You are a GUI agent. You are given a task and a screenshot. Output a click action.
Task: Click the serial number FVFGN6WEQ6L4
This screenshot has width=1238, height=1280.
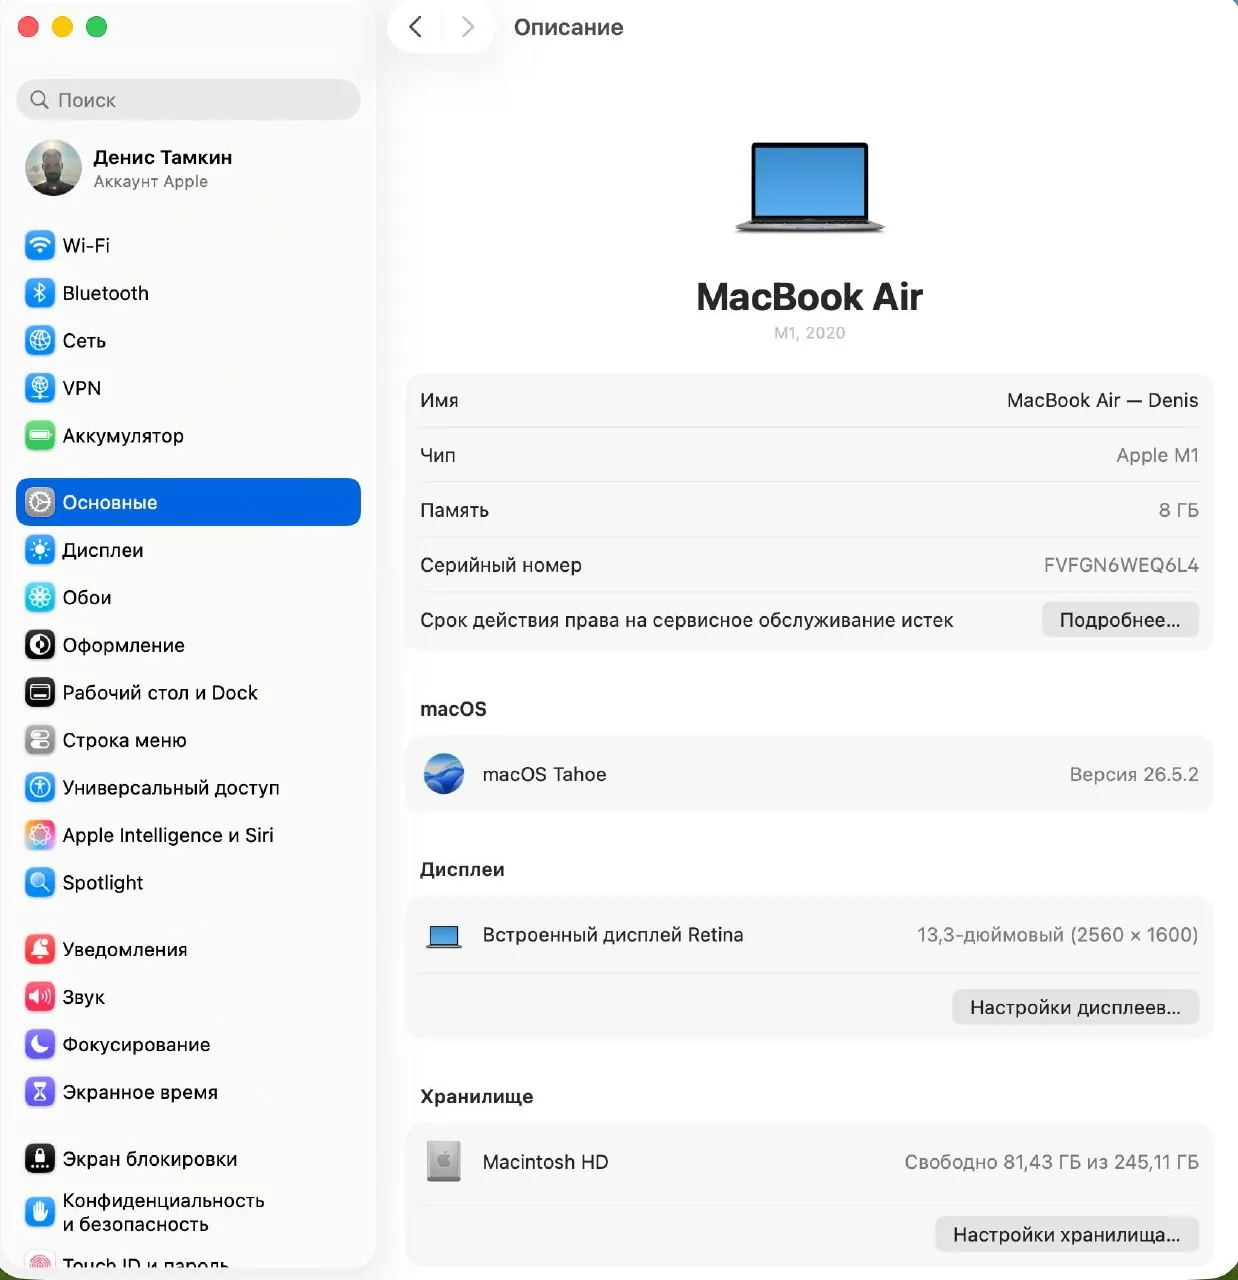click(x=1121, y=565)
